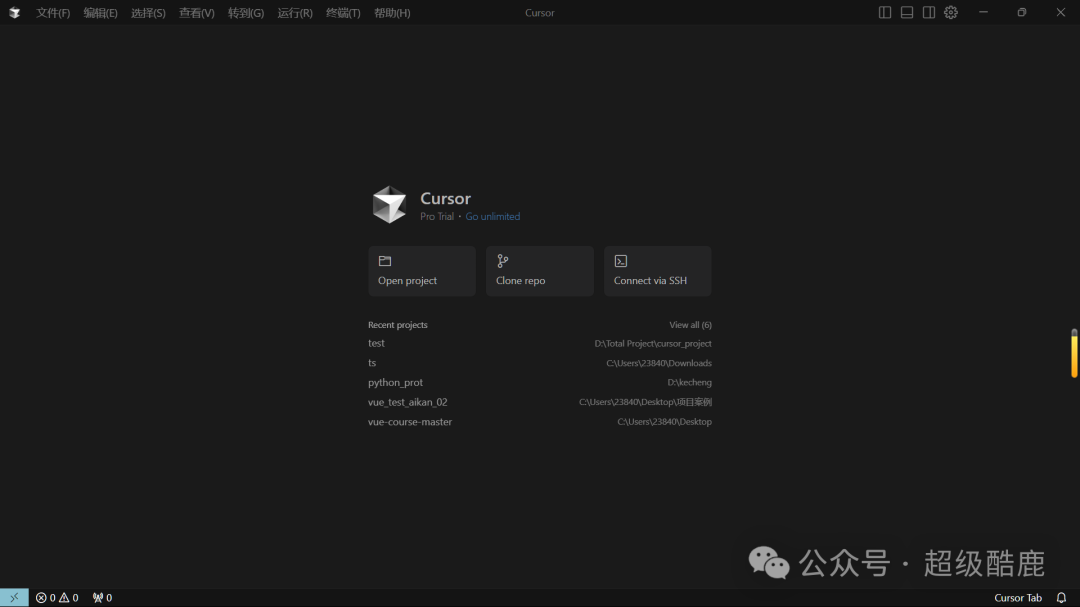Click the large Cursor cube logo
1080x607 pixels.
tap(389, 205)
